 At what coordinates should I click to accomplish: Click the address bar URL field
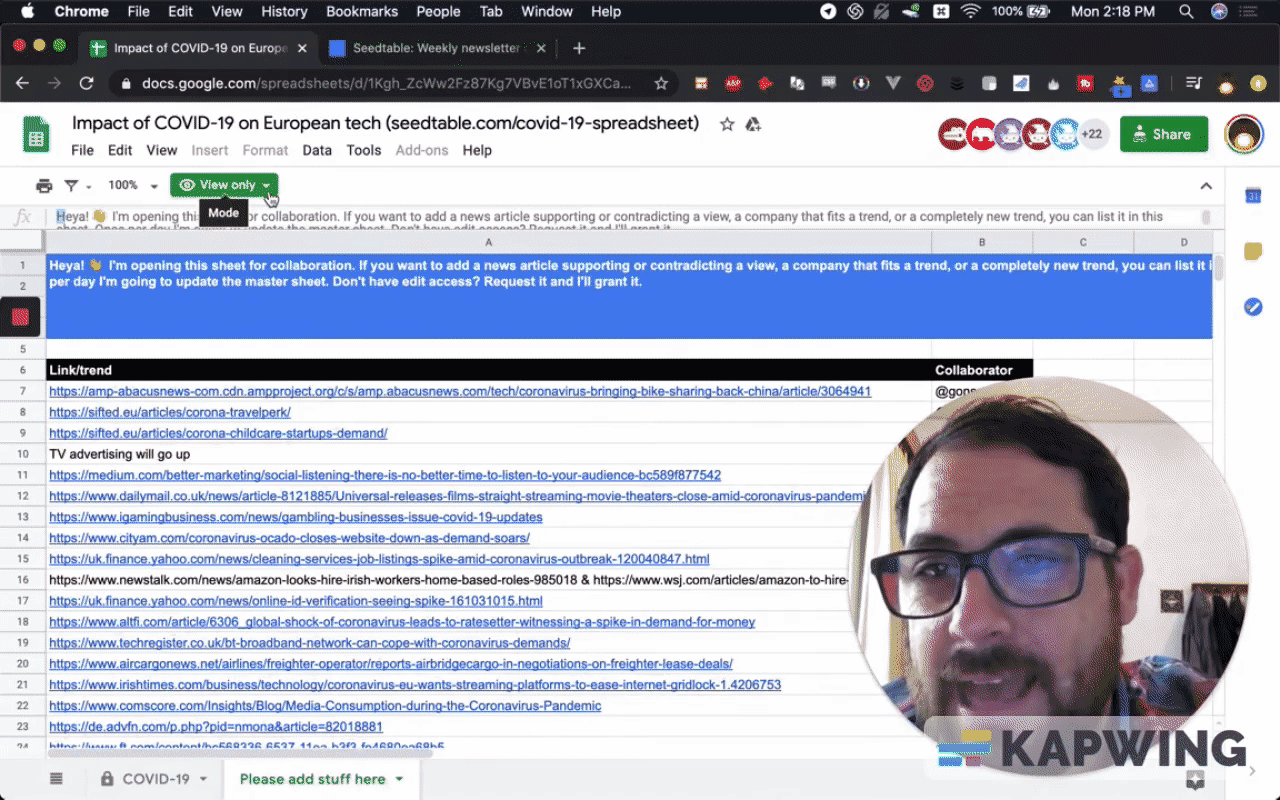coord(387,84)
